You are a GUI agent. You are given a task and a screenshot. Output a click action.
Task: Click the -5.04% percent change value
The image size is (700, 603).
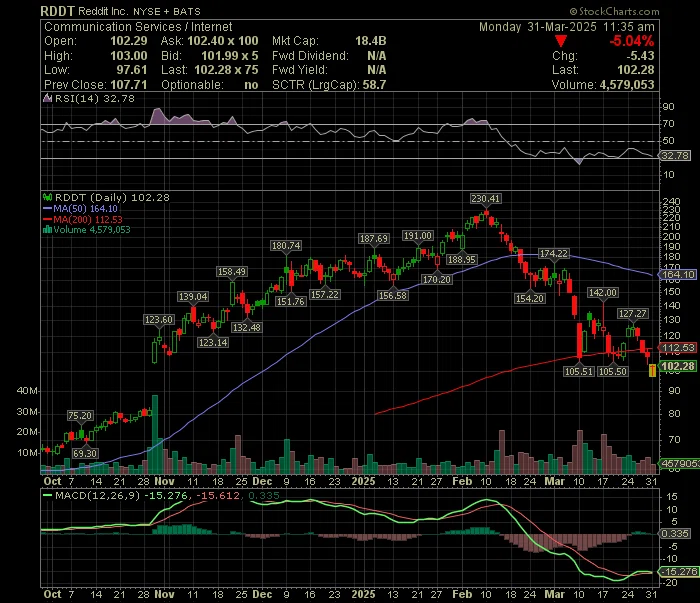632,42
